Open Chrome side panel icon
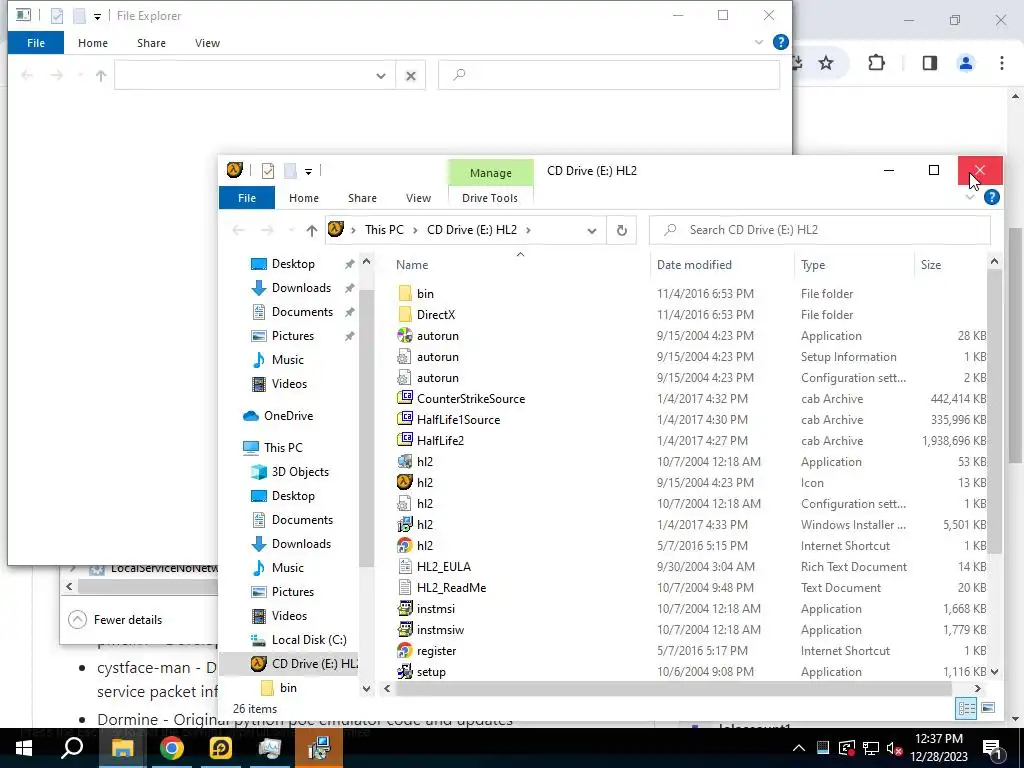Screen dimensions: 1024x768 (x=930, y=63)
